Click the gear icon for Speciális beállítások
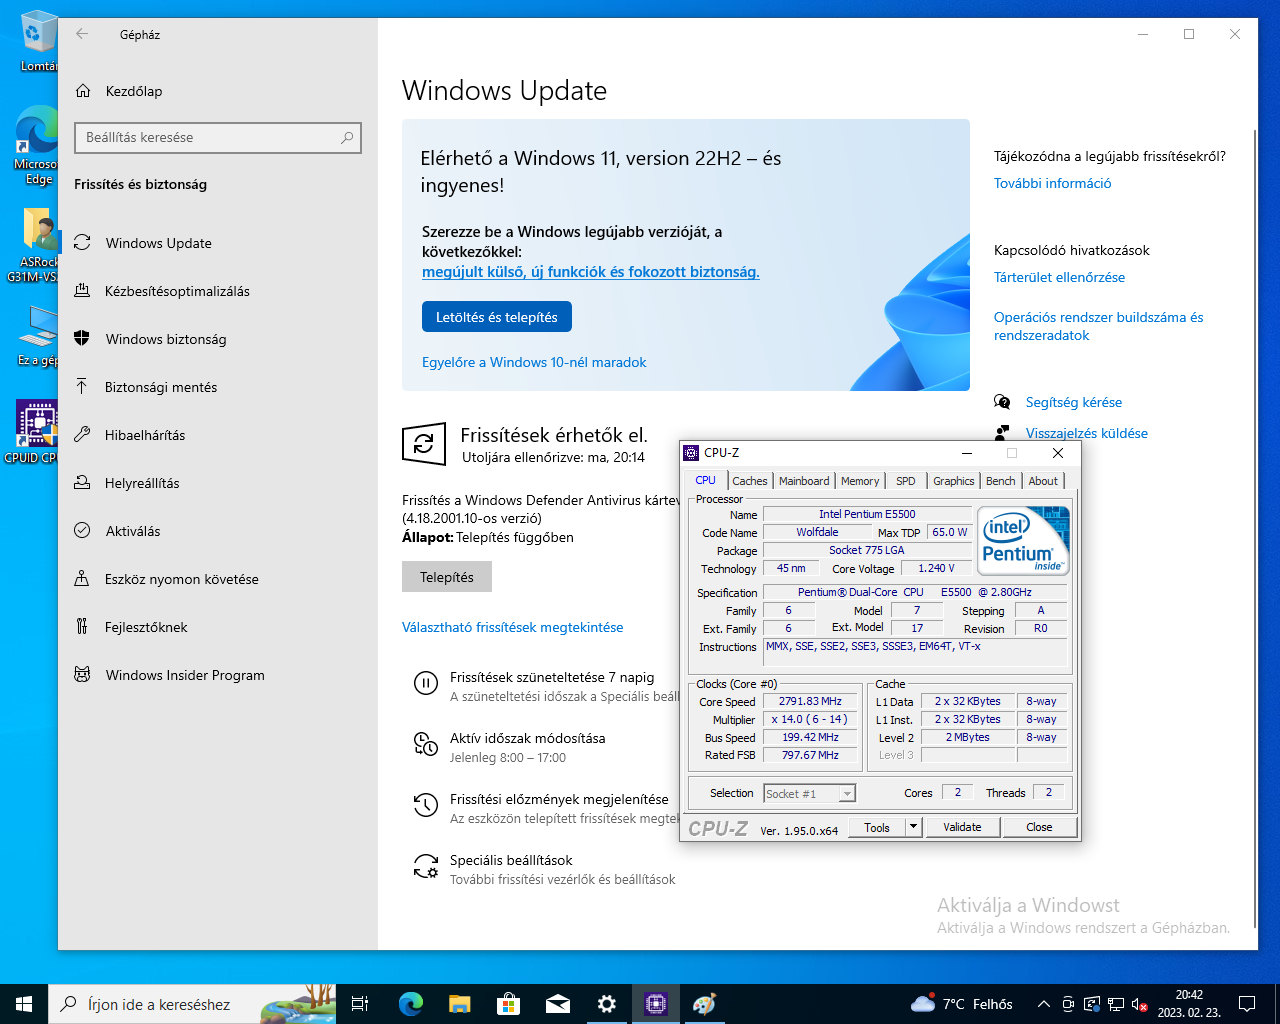The width and height of the screenshot is (1280, 1024). tap(426, 866)
